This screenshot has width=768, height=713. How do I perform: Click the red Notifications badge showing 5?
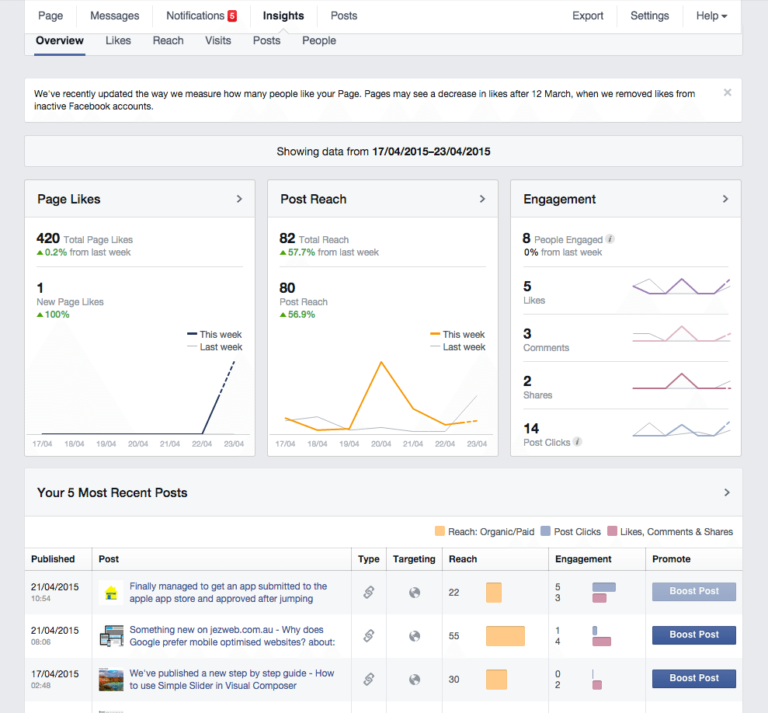pyautogui.click(x=232, y=16)
